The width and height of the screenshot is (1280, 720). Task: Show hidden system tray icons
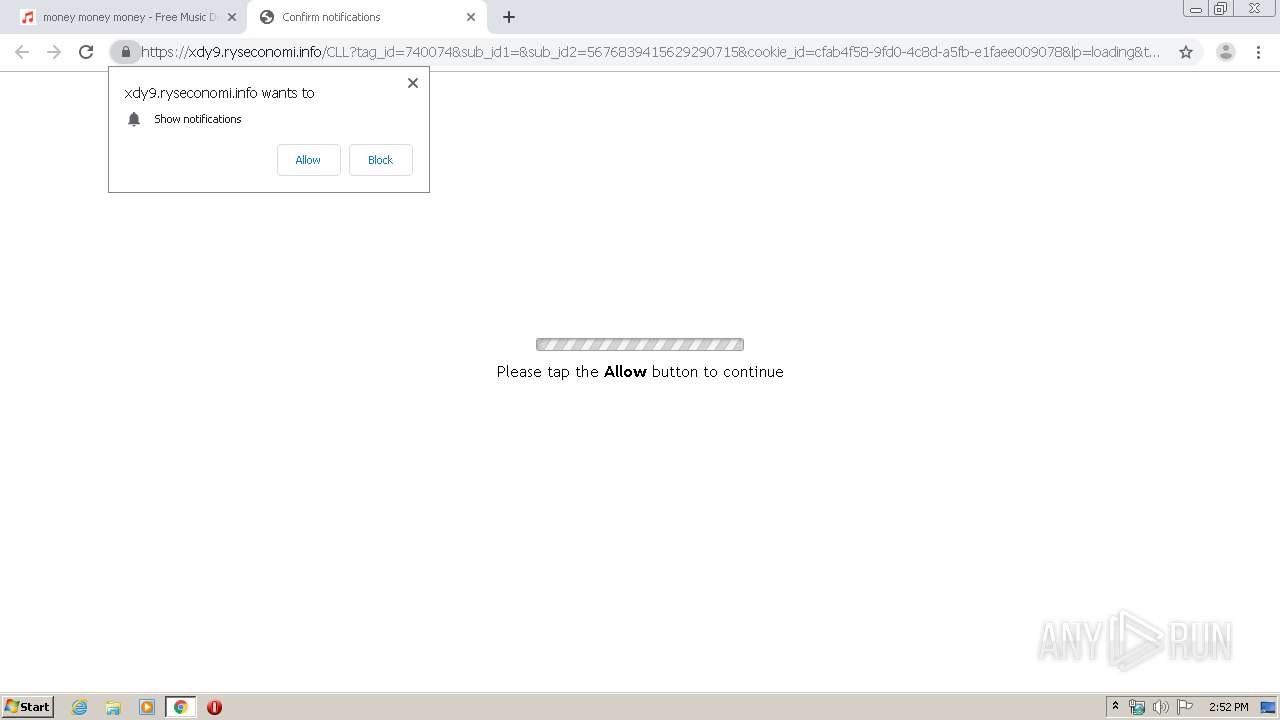(1115, 707)
